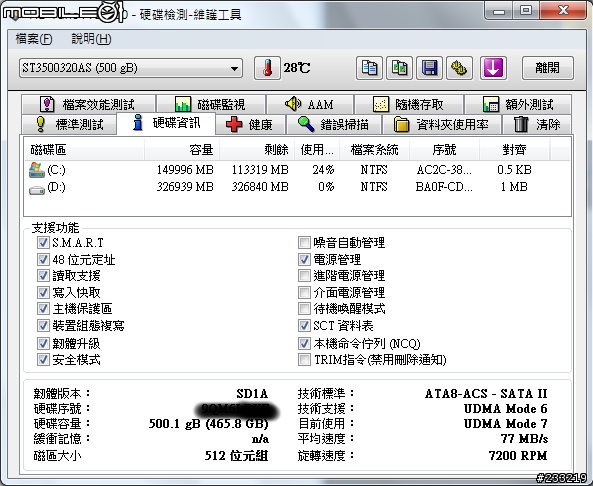Viewport: 593px width, 486px height.
Task: Click the C: drive Windows icon
Action: click(37, 170)
